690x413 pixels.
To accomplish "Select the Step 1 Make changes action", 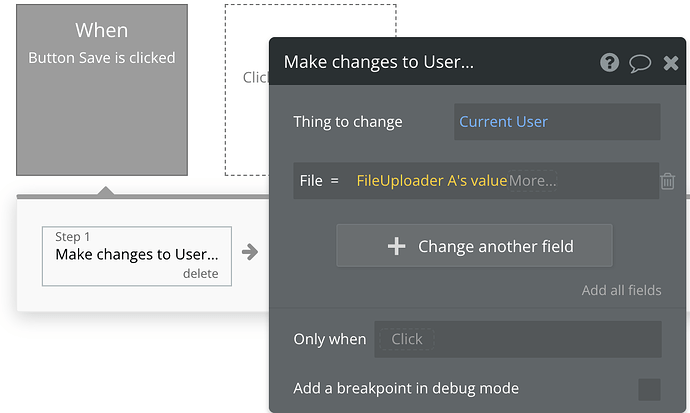I will point(136,255).
